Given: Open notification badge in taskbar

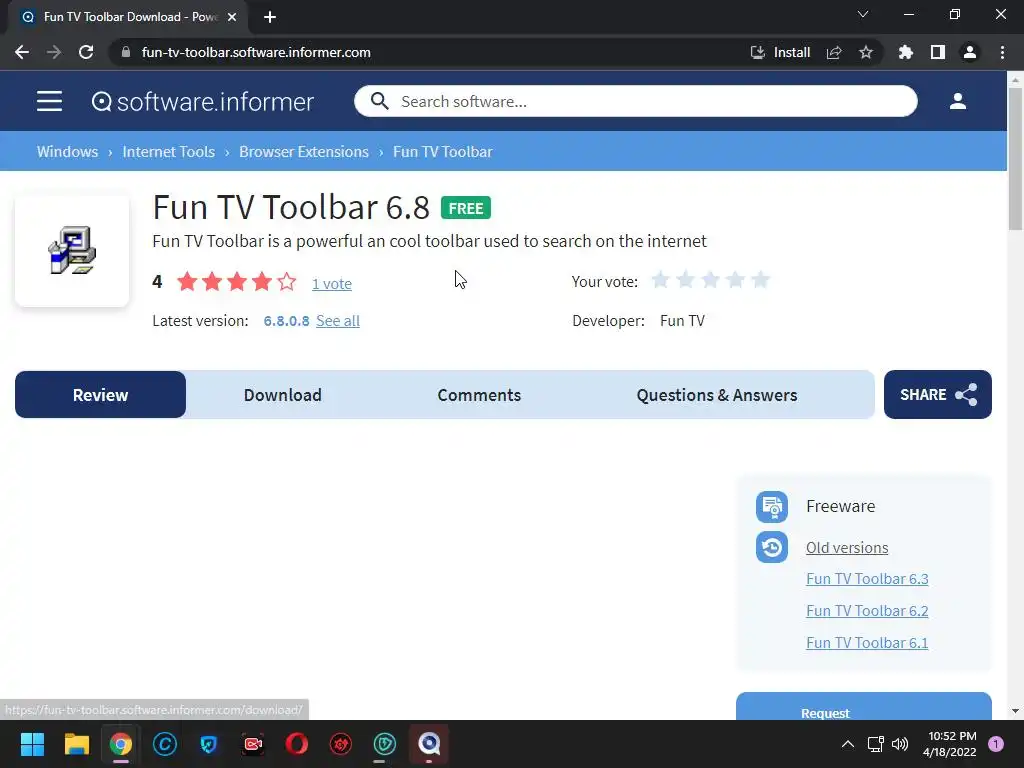Looking at the screenshot, I should point(996,744).
